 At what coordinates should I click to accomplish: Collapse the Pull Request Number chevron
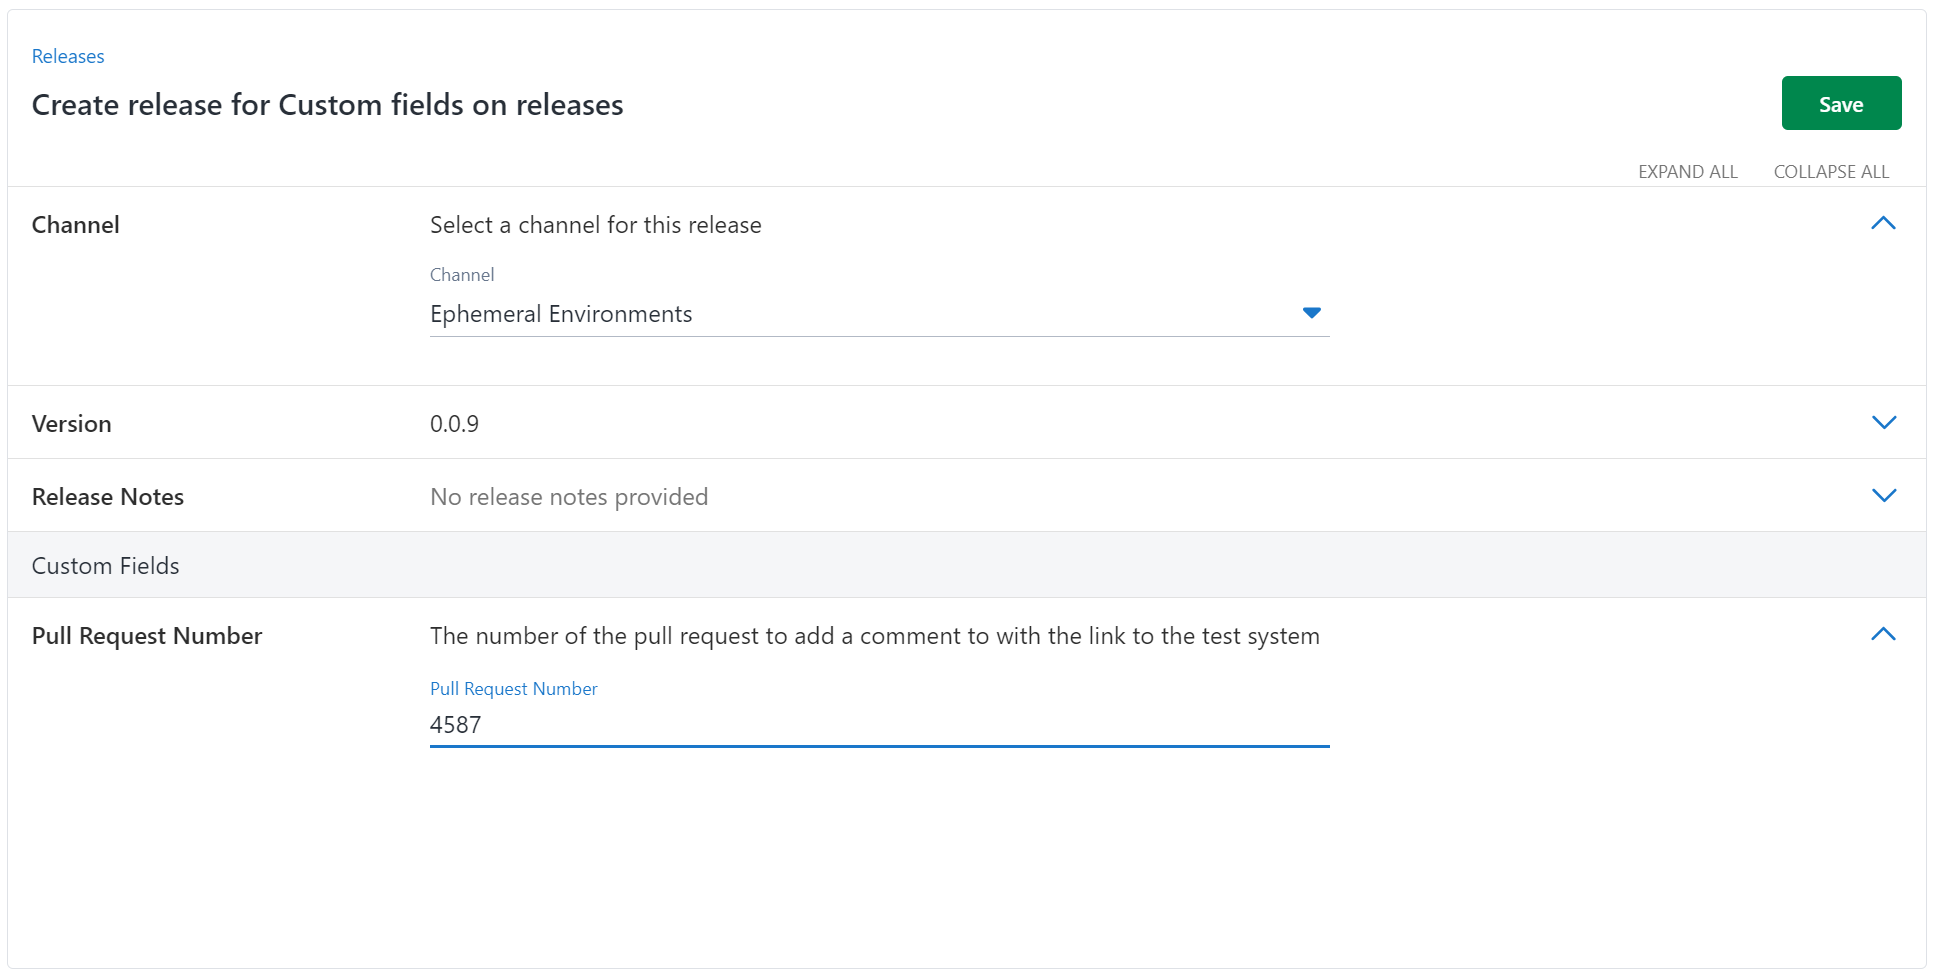coord(1883,635)
